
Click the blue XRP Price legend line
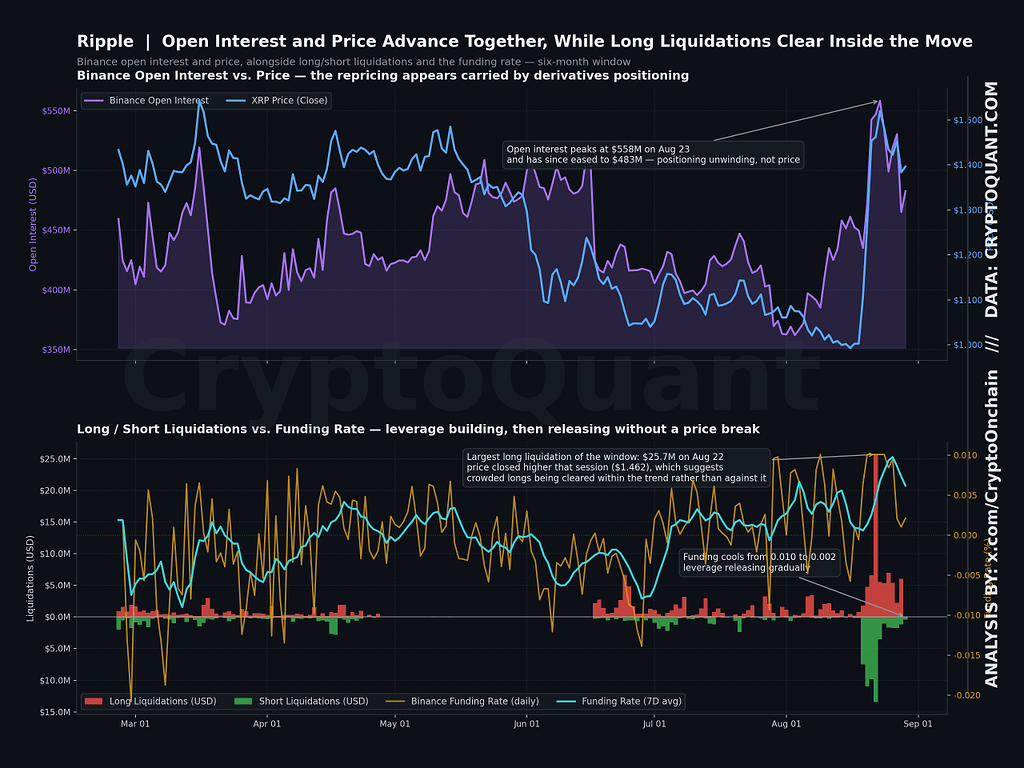pos(236,101)
